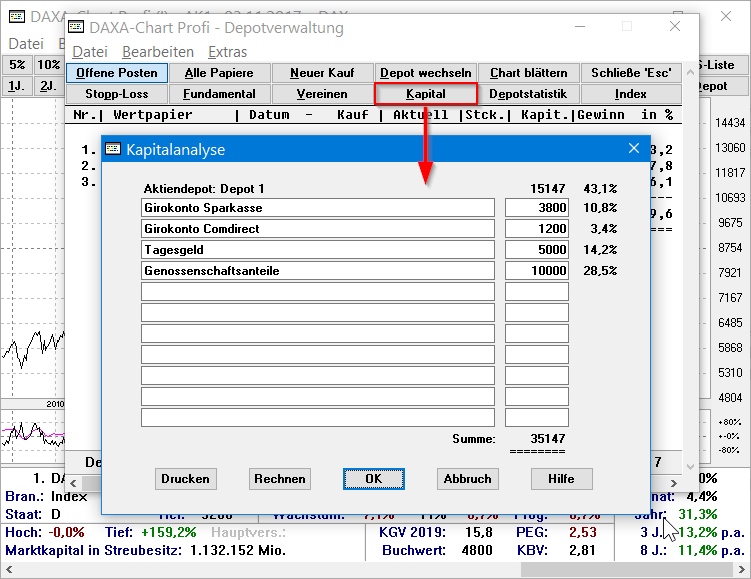Show Alle Papiere list

tap(219, 73)
